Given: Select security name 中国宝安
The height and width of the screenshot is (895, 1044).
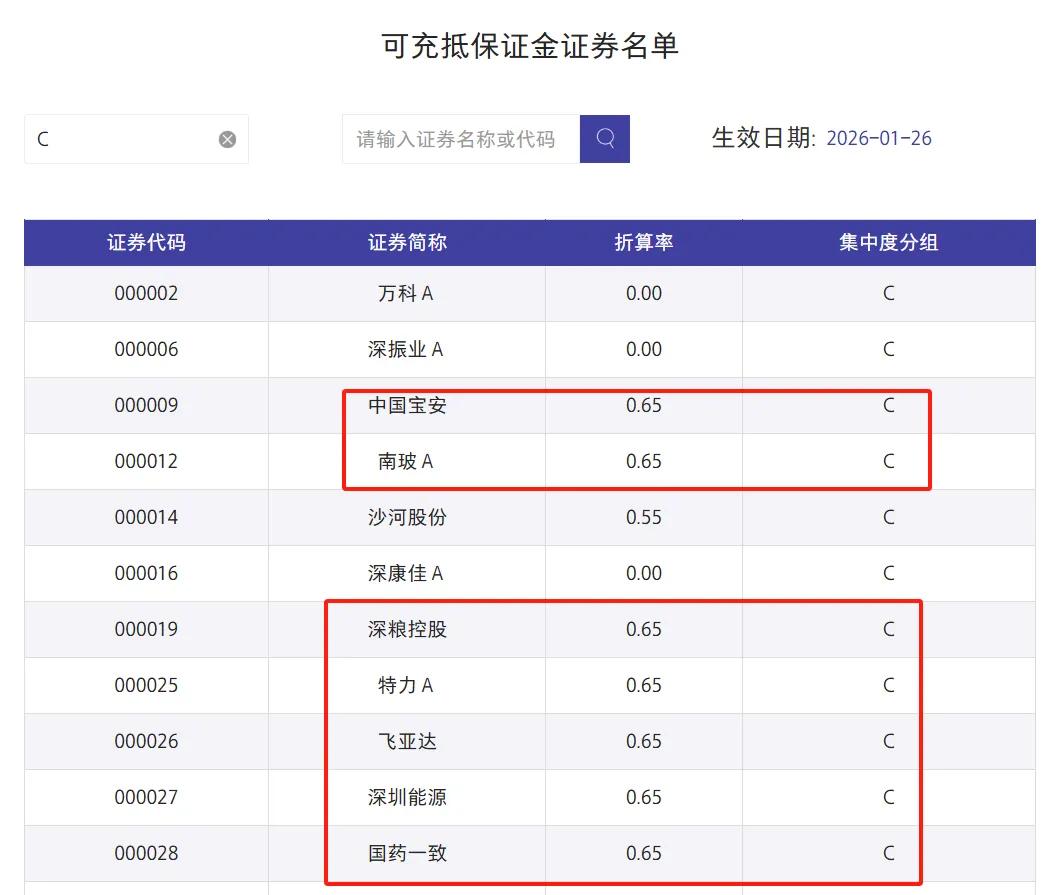Looking at the screenshot, I should click(407, 405).
